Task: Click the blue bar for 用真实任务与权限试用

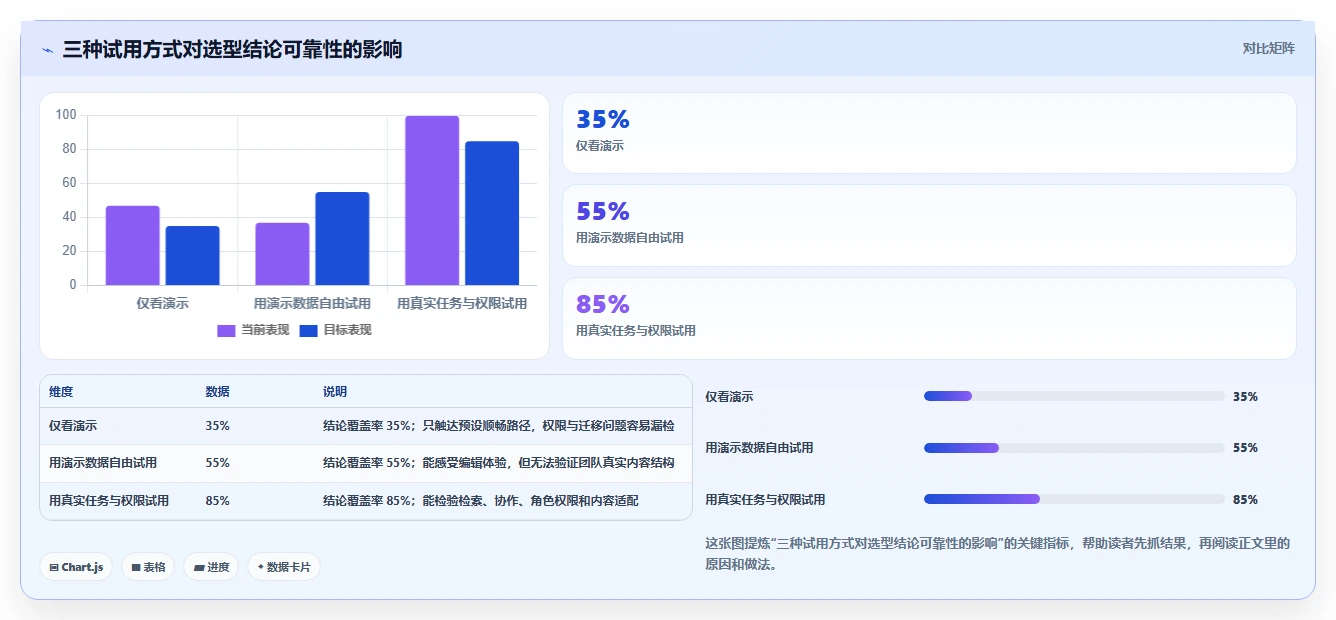Action: (492, 213)
